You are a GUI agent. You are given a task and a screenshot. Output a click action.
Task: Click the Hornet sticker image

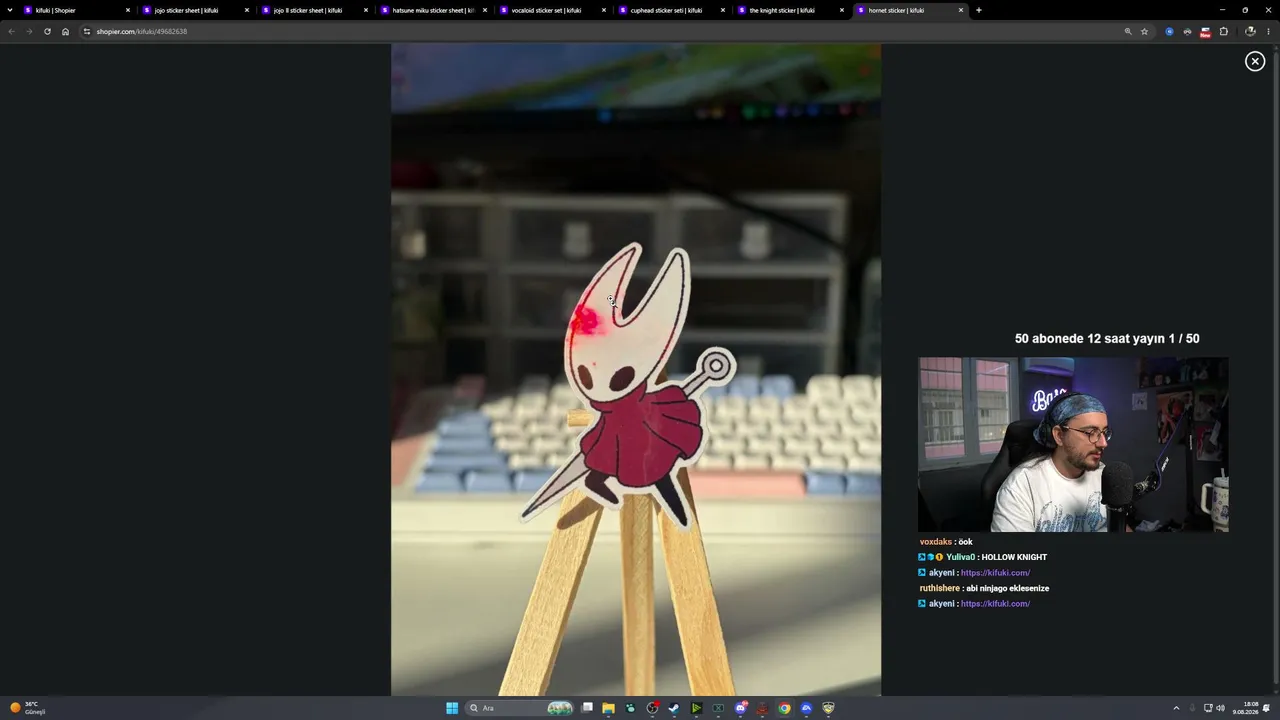click(x=636, y=369)
